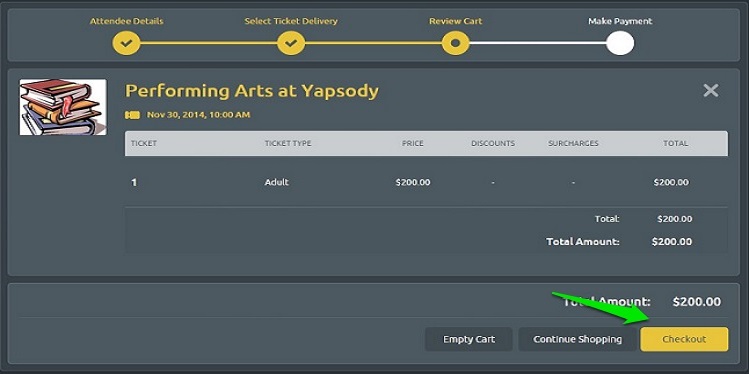Open the stacked books event thumbnail
The width and height of the screenshot is (749, 374).
[63, 107]
